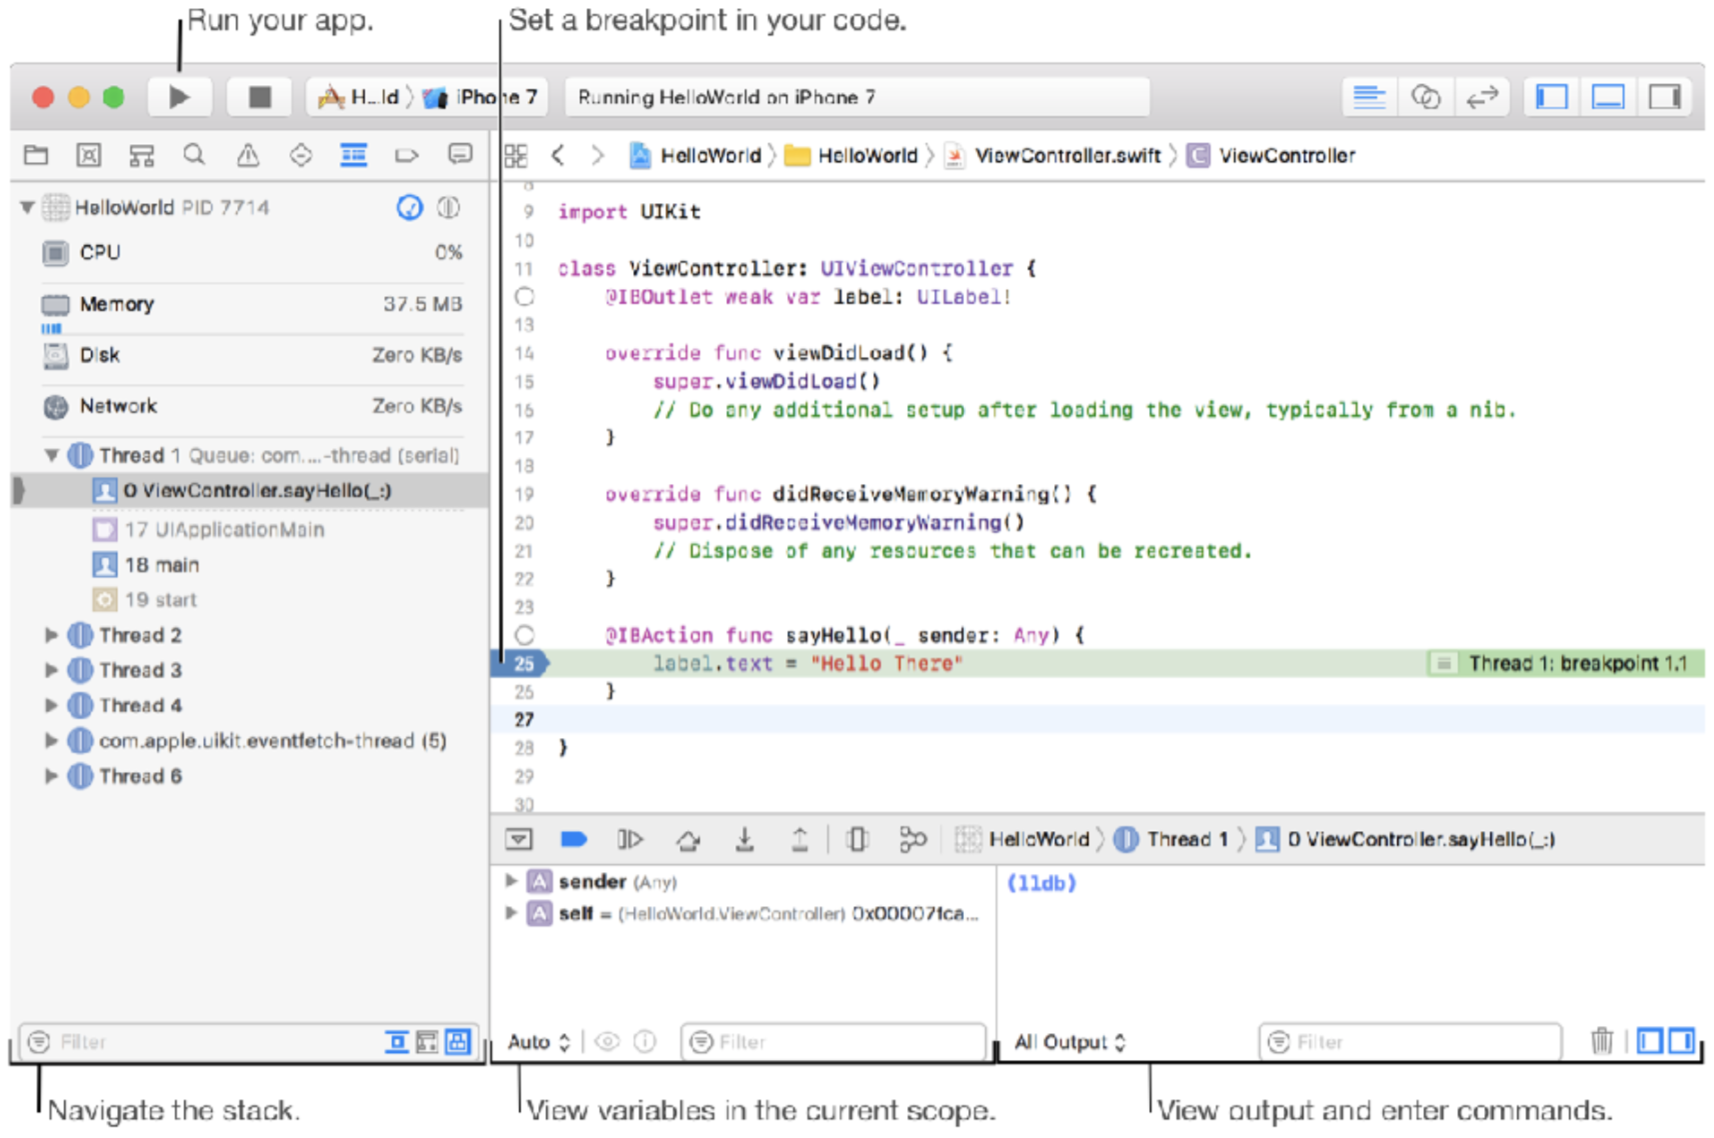Click the Stop button in toolbar

(259, 97)
